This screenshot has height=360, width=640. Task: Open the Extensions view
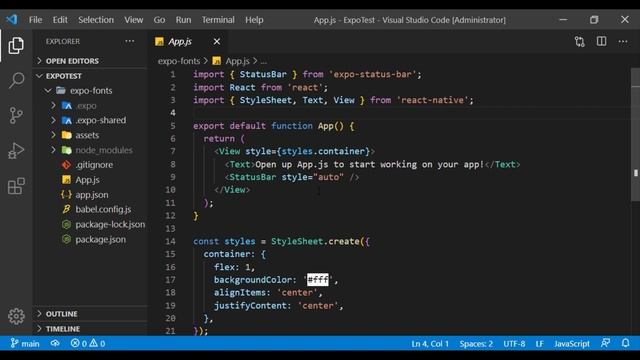point(16,186)
